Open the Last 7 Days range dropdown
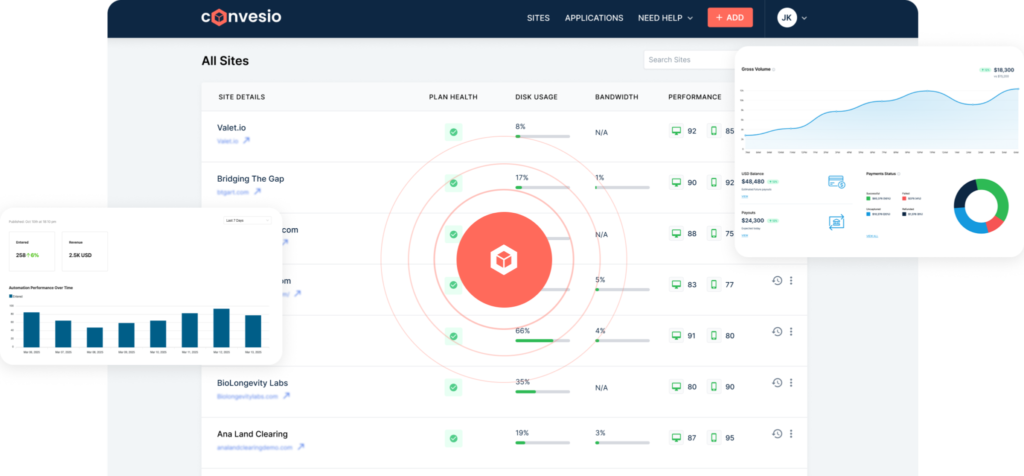The height and width of the screenshot is (476, 1024). 247,220
